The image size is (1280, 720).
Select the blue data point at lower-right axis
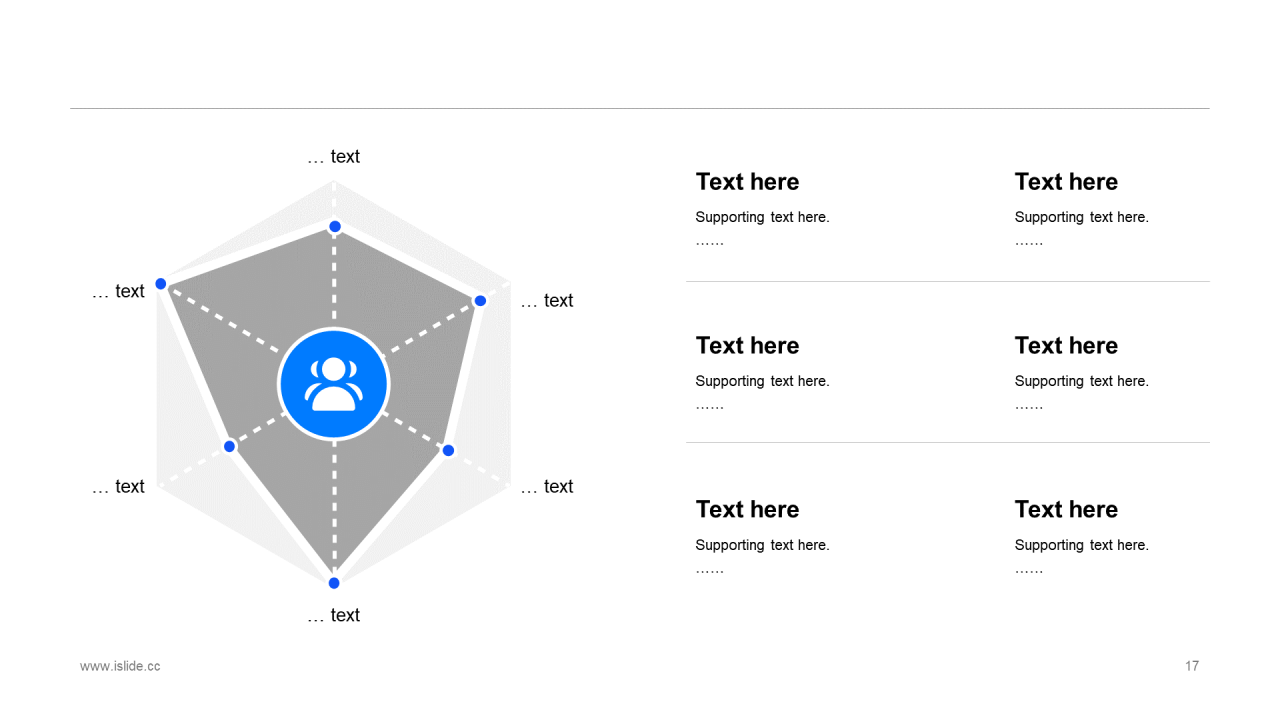point(448,450)
